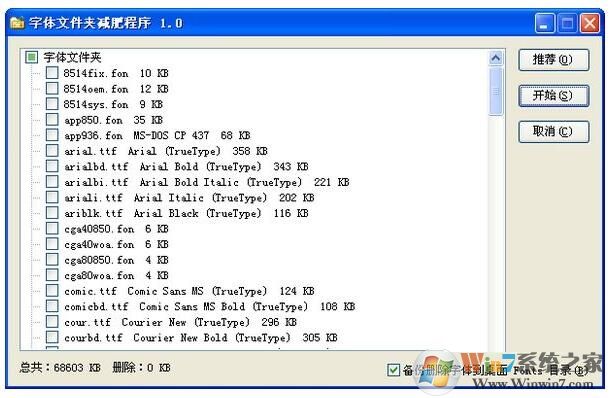Toggle the root 字体文件夹 checkbox
The image size is (610, 398).
point(32,57)
